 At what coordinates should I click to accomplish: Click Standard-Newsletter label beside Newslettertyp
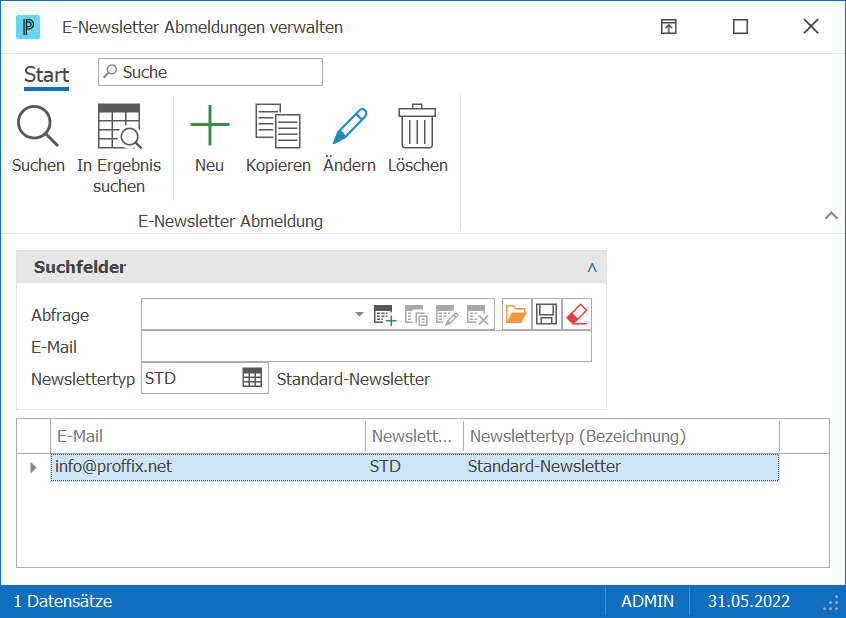click(x=353, y=379)
